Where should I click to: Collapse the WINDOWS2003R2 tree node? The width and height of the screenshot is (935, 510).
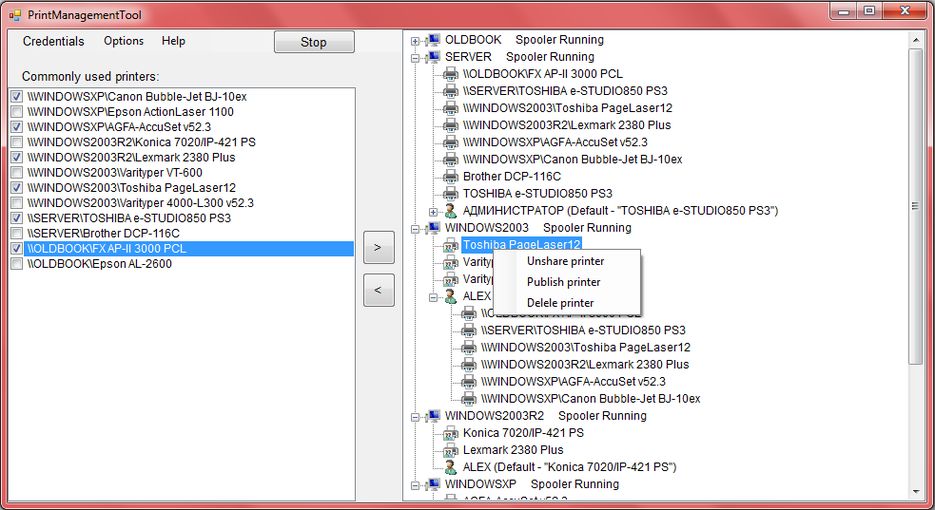[416, 417]
